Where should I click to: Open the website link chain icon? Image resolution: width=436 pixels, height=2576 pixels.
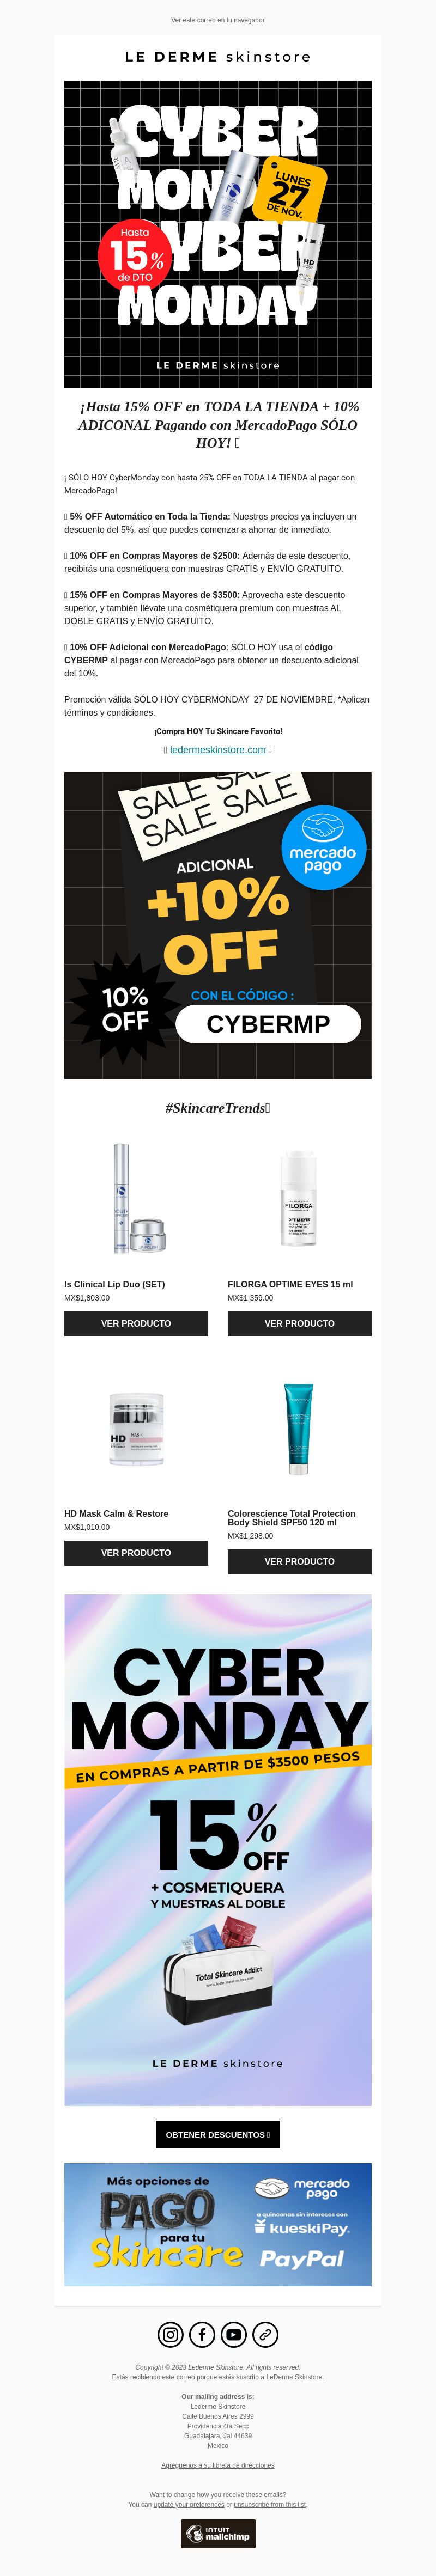click(265, 2334)
